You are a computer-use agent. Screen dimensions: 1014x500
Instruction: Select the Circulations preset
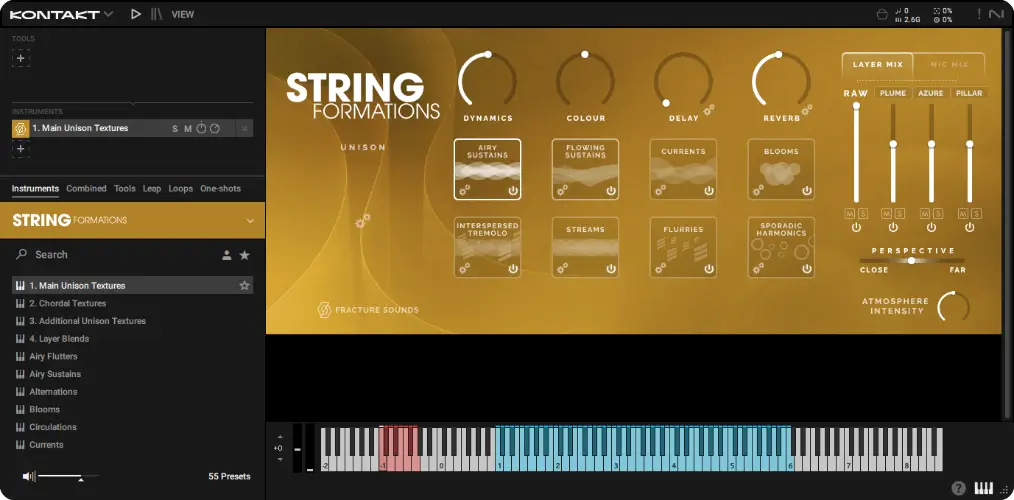[132, 427]
